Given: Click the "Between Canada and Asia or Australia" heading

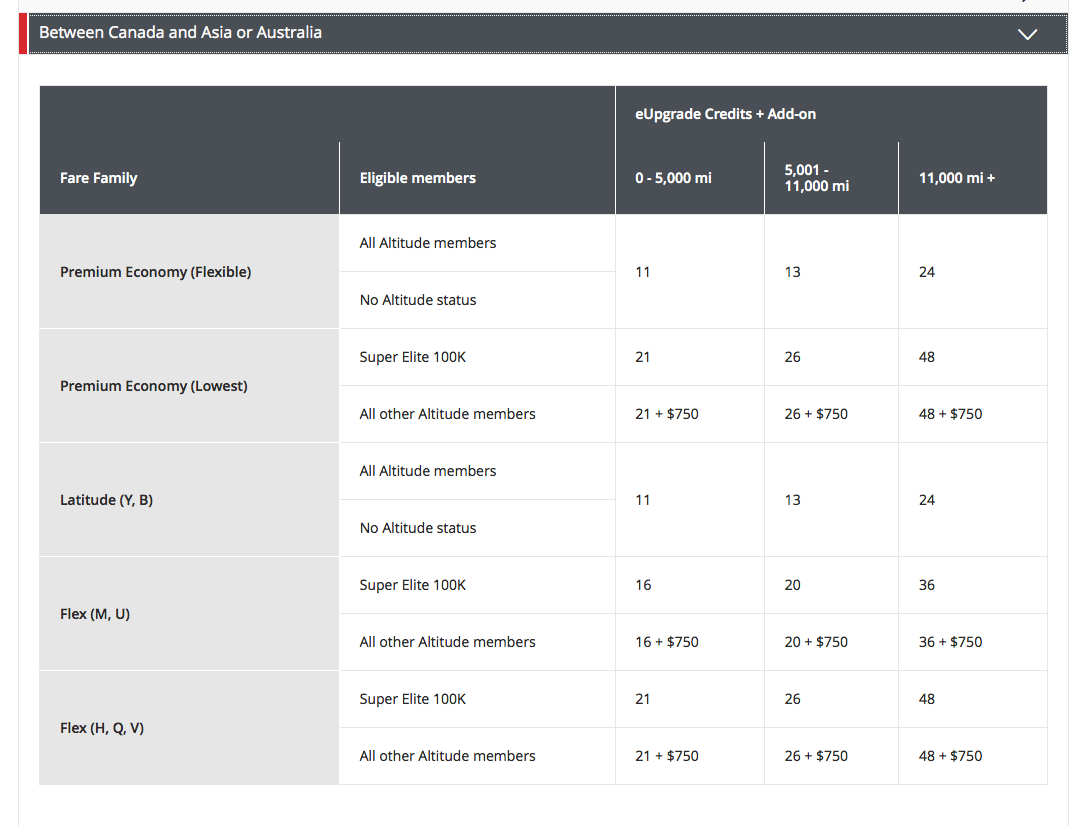Looking at the screenshot, I should (x=180, y=33).
